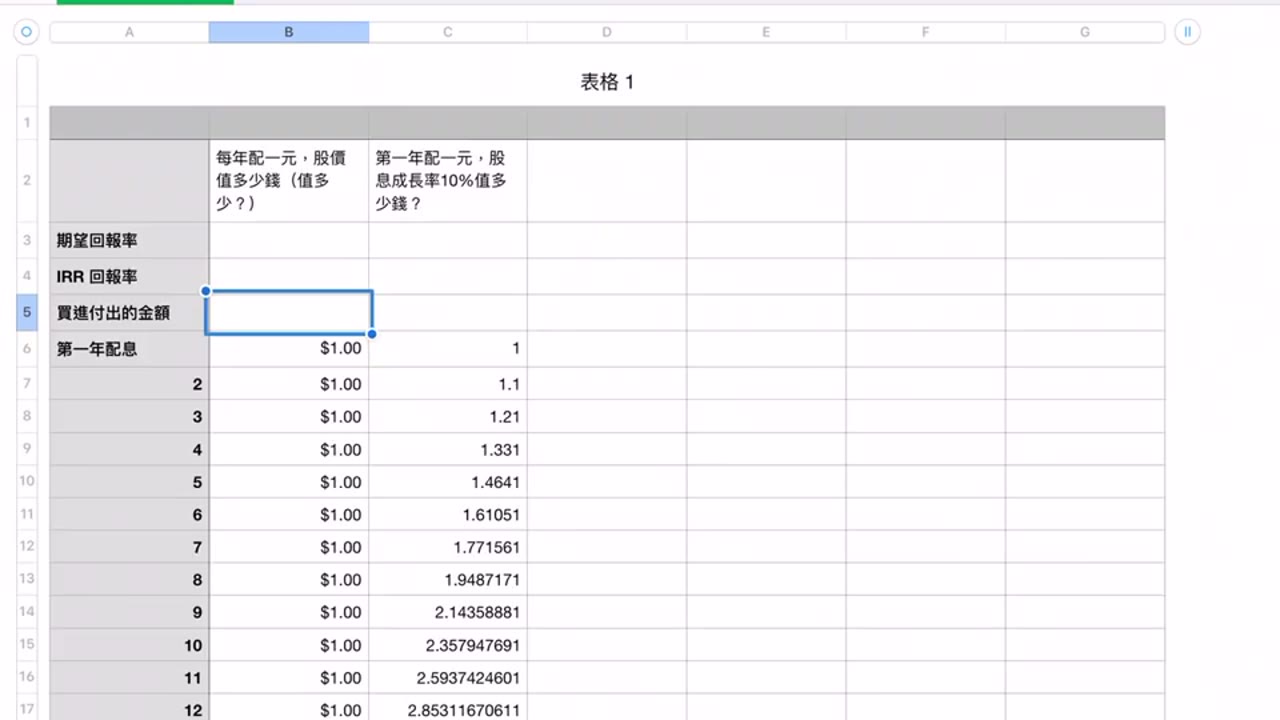
Task: Click year label 2 in column A
Action: [x=129, y=384]
